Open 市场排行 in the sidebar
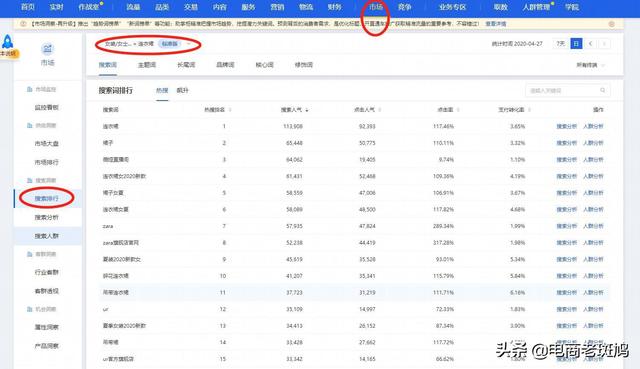Viewport: 640px width, 369px height. [x=47, y=162]
